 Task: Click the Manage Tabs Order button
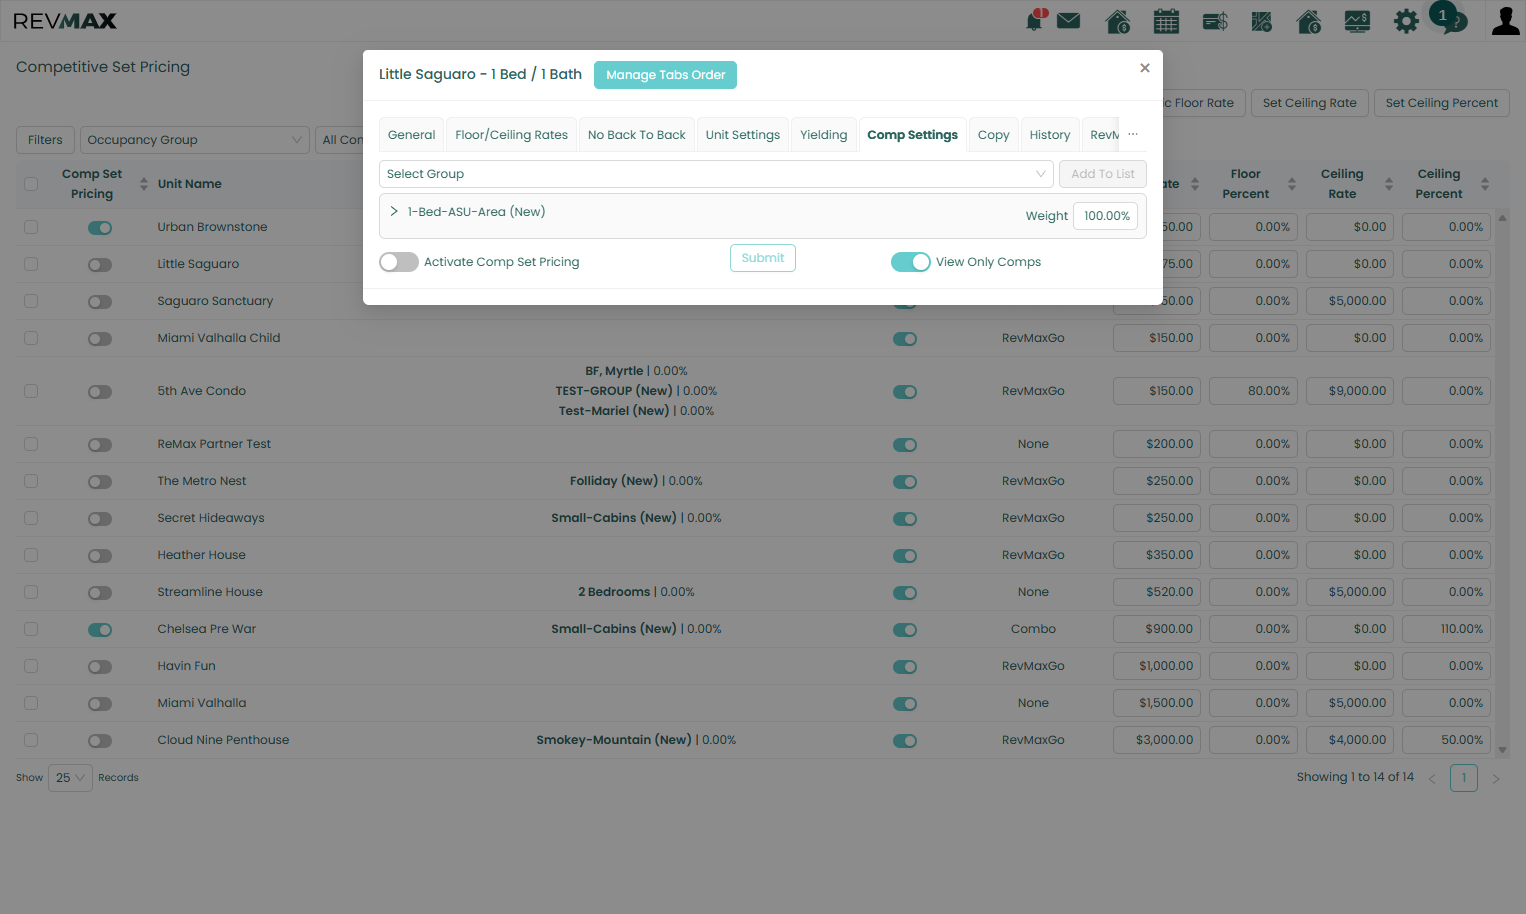pos(665,75)
